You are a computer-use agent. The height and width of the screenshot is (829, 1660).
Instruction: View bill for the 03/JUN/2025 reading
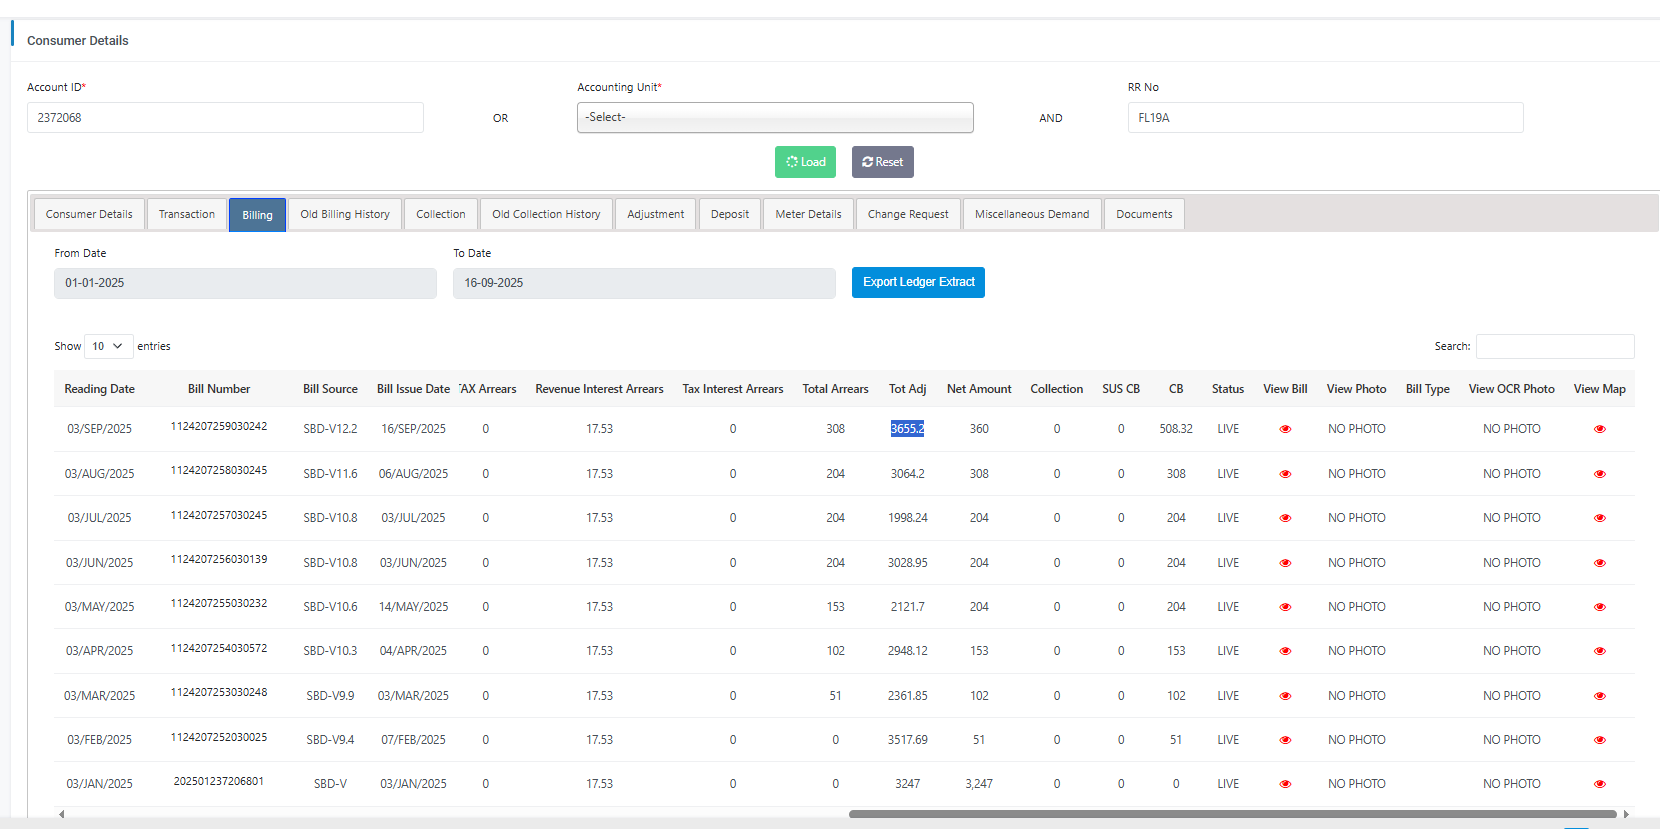click(1285, 563)
